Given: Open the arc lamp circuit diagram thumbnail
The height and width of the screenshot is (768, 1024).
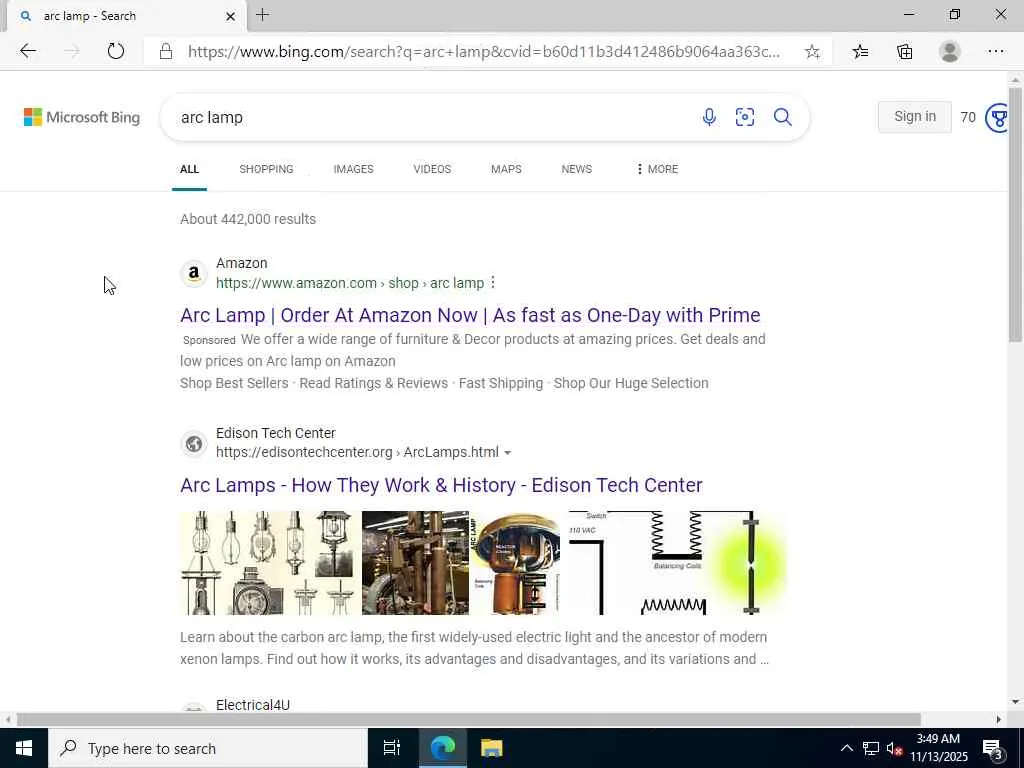Looking at the screenshot, I should [678, 563].
